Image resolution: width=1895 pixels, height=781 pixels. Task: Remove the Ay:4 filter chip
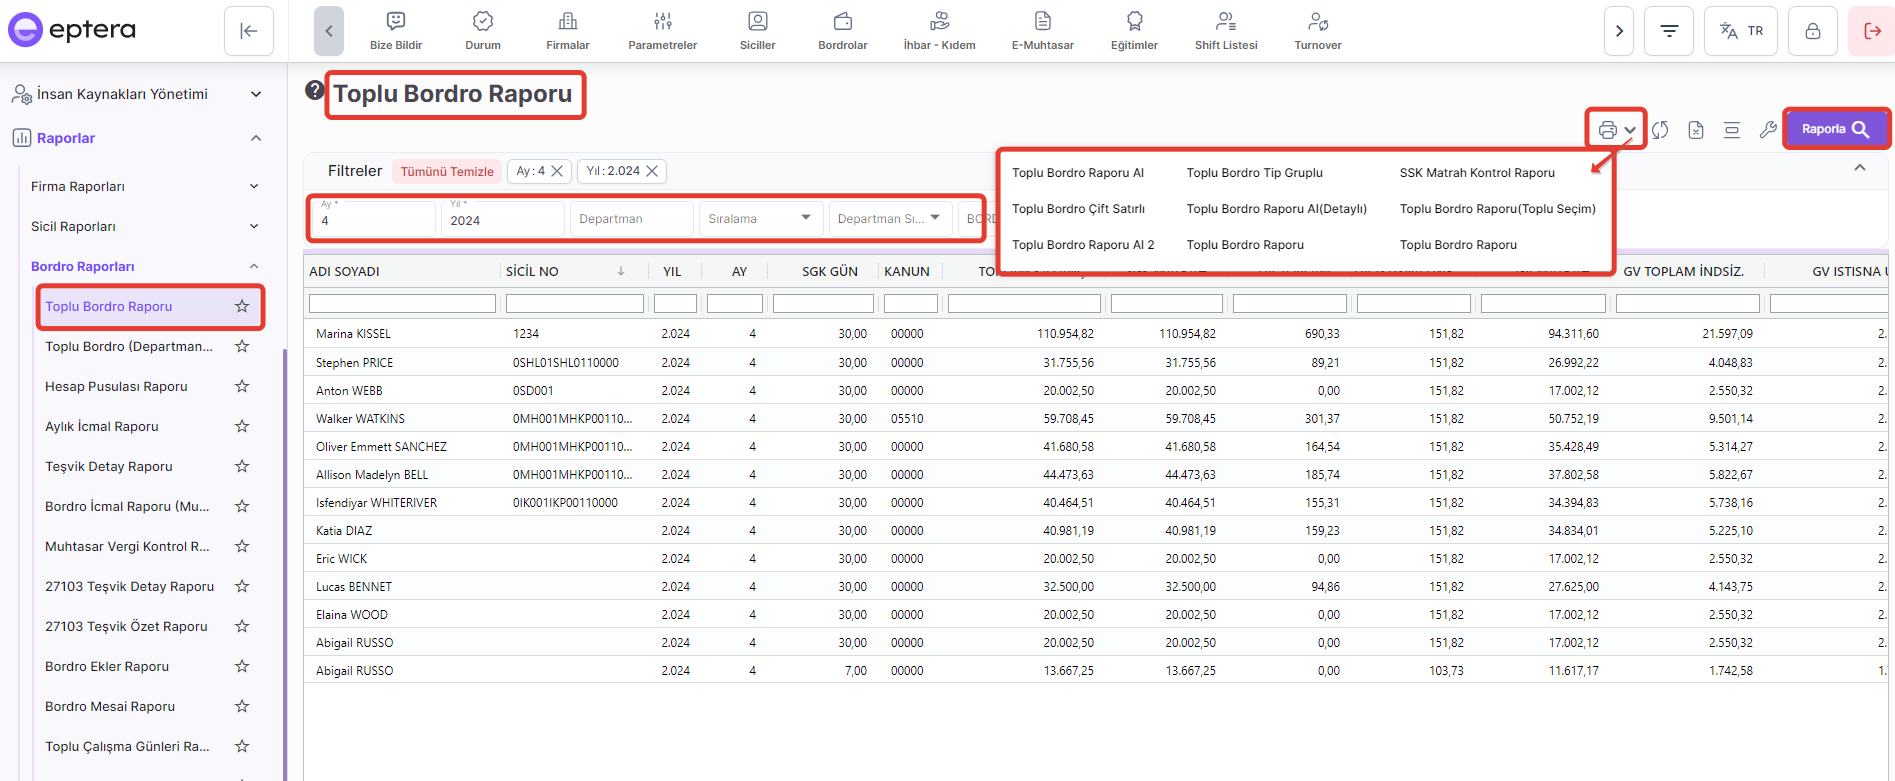[x=558, y=171]
